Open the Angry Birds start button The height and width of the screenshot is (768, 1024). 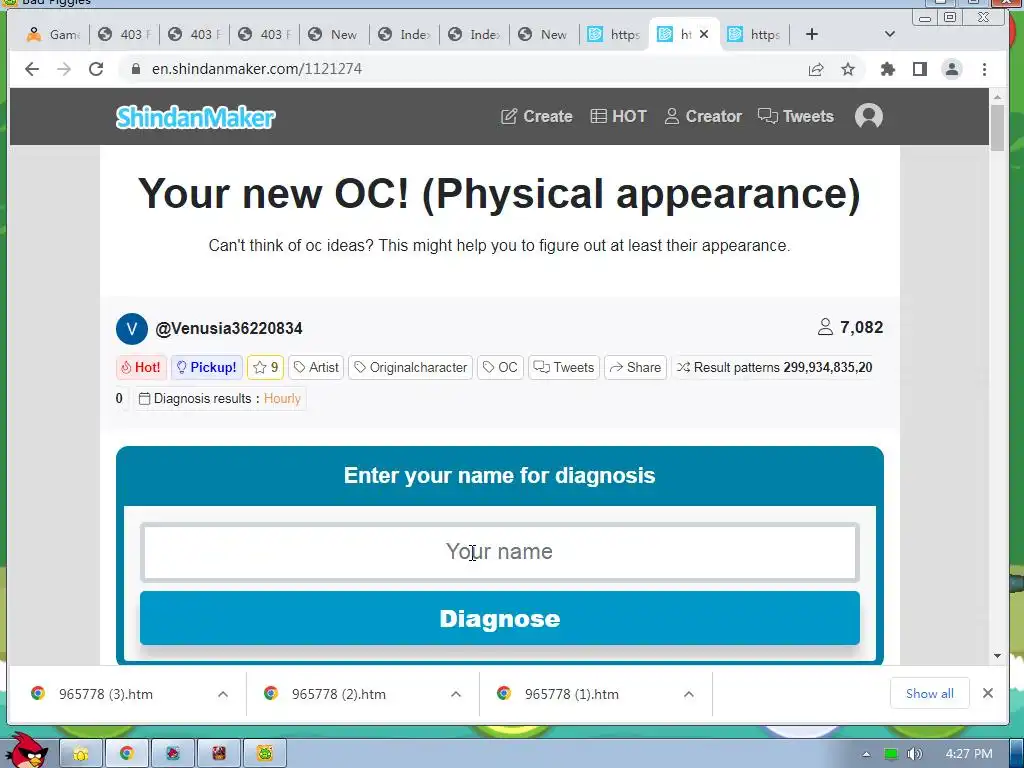[x=26, y=751]
